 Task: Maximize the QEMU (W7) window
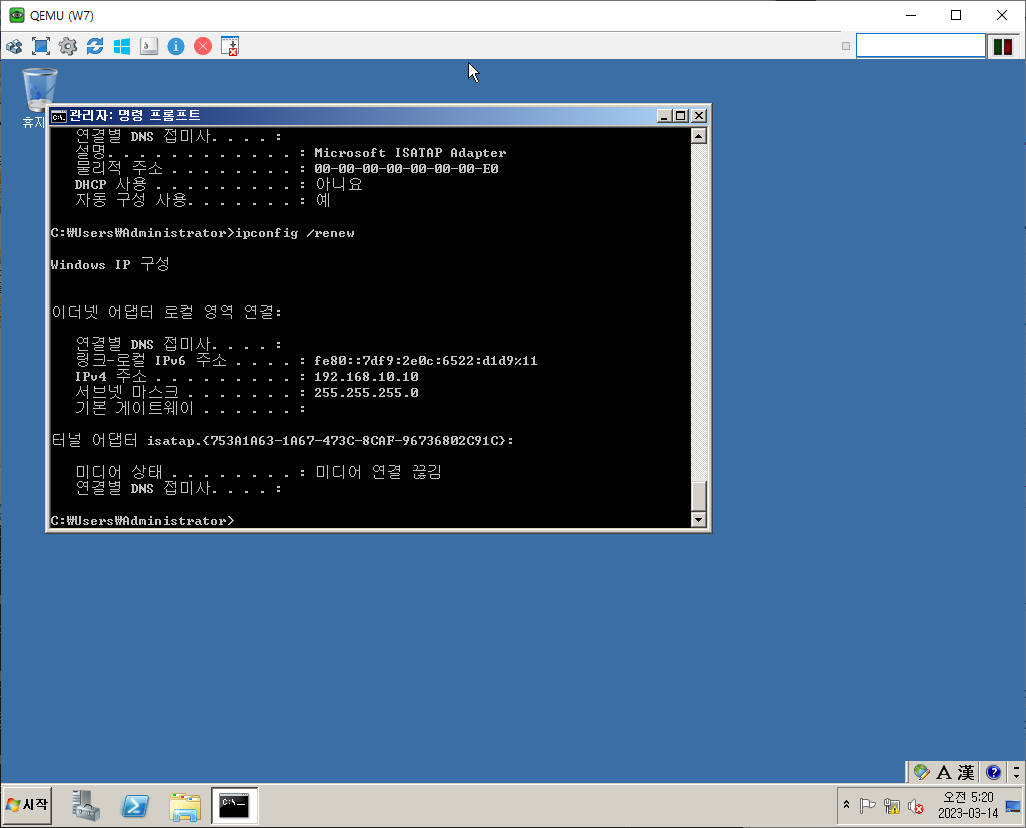[956, 15]
